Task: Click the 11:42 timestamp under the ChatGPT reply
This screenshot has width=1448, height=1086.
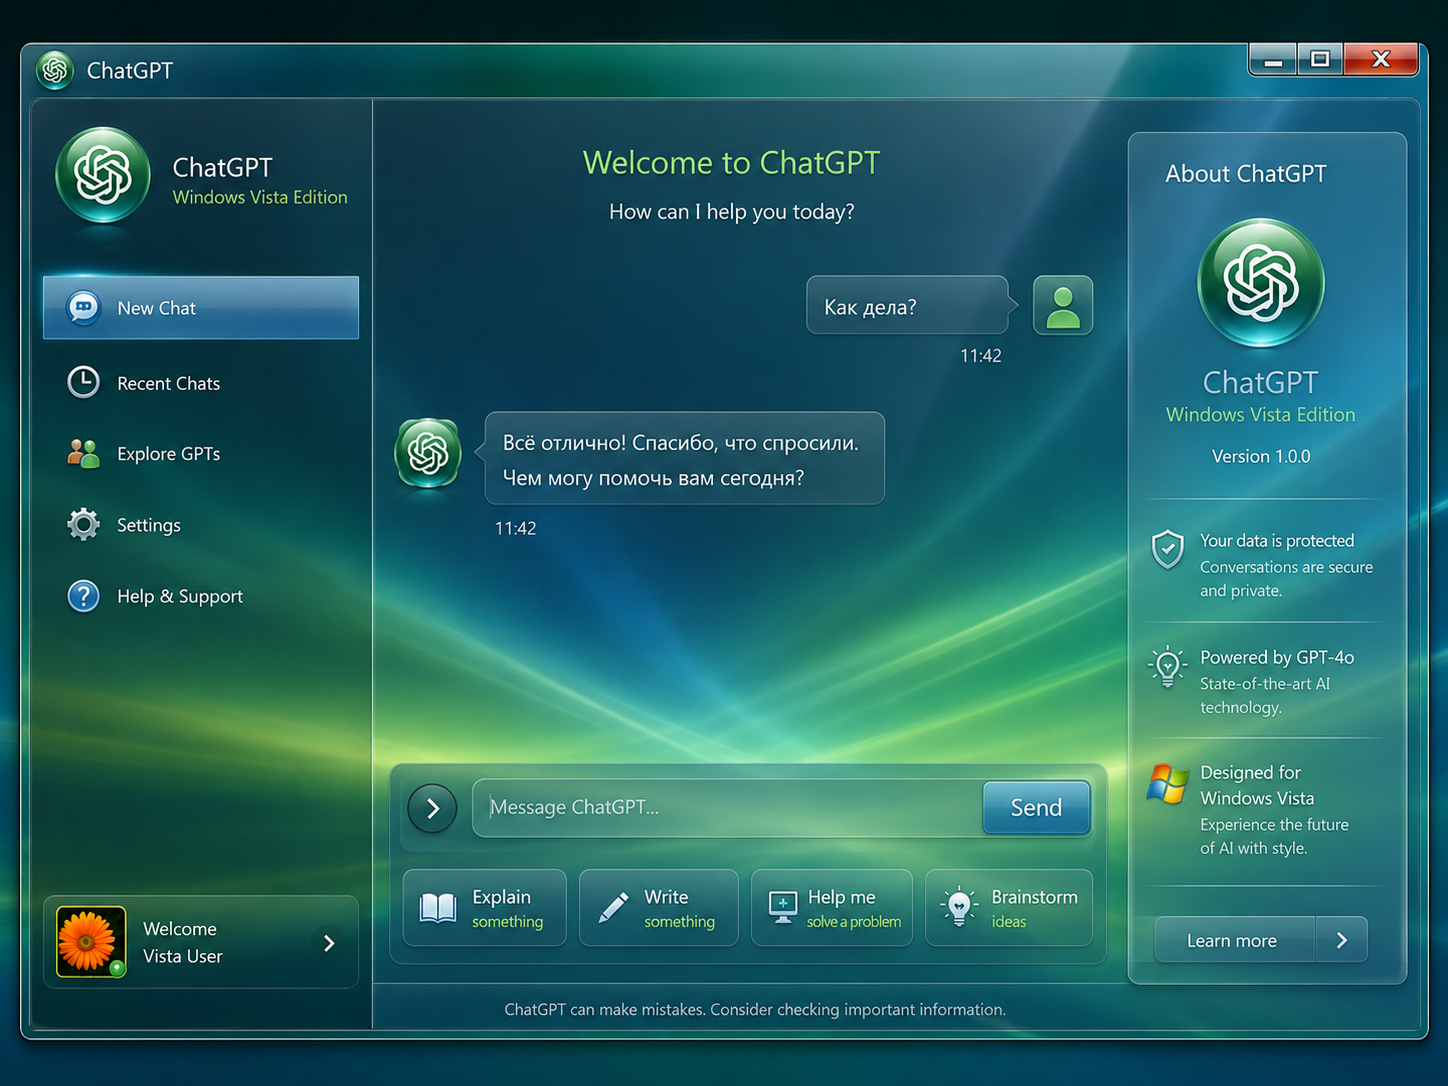Action: coord(516,528)
